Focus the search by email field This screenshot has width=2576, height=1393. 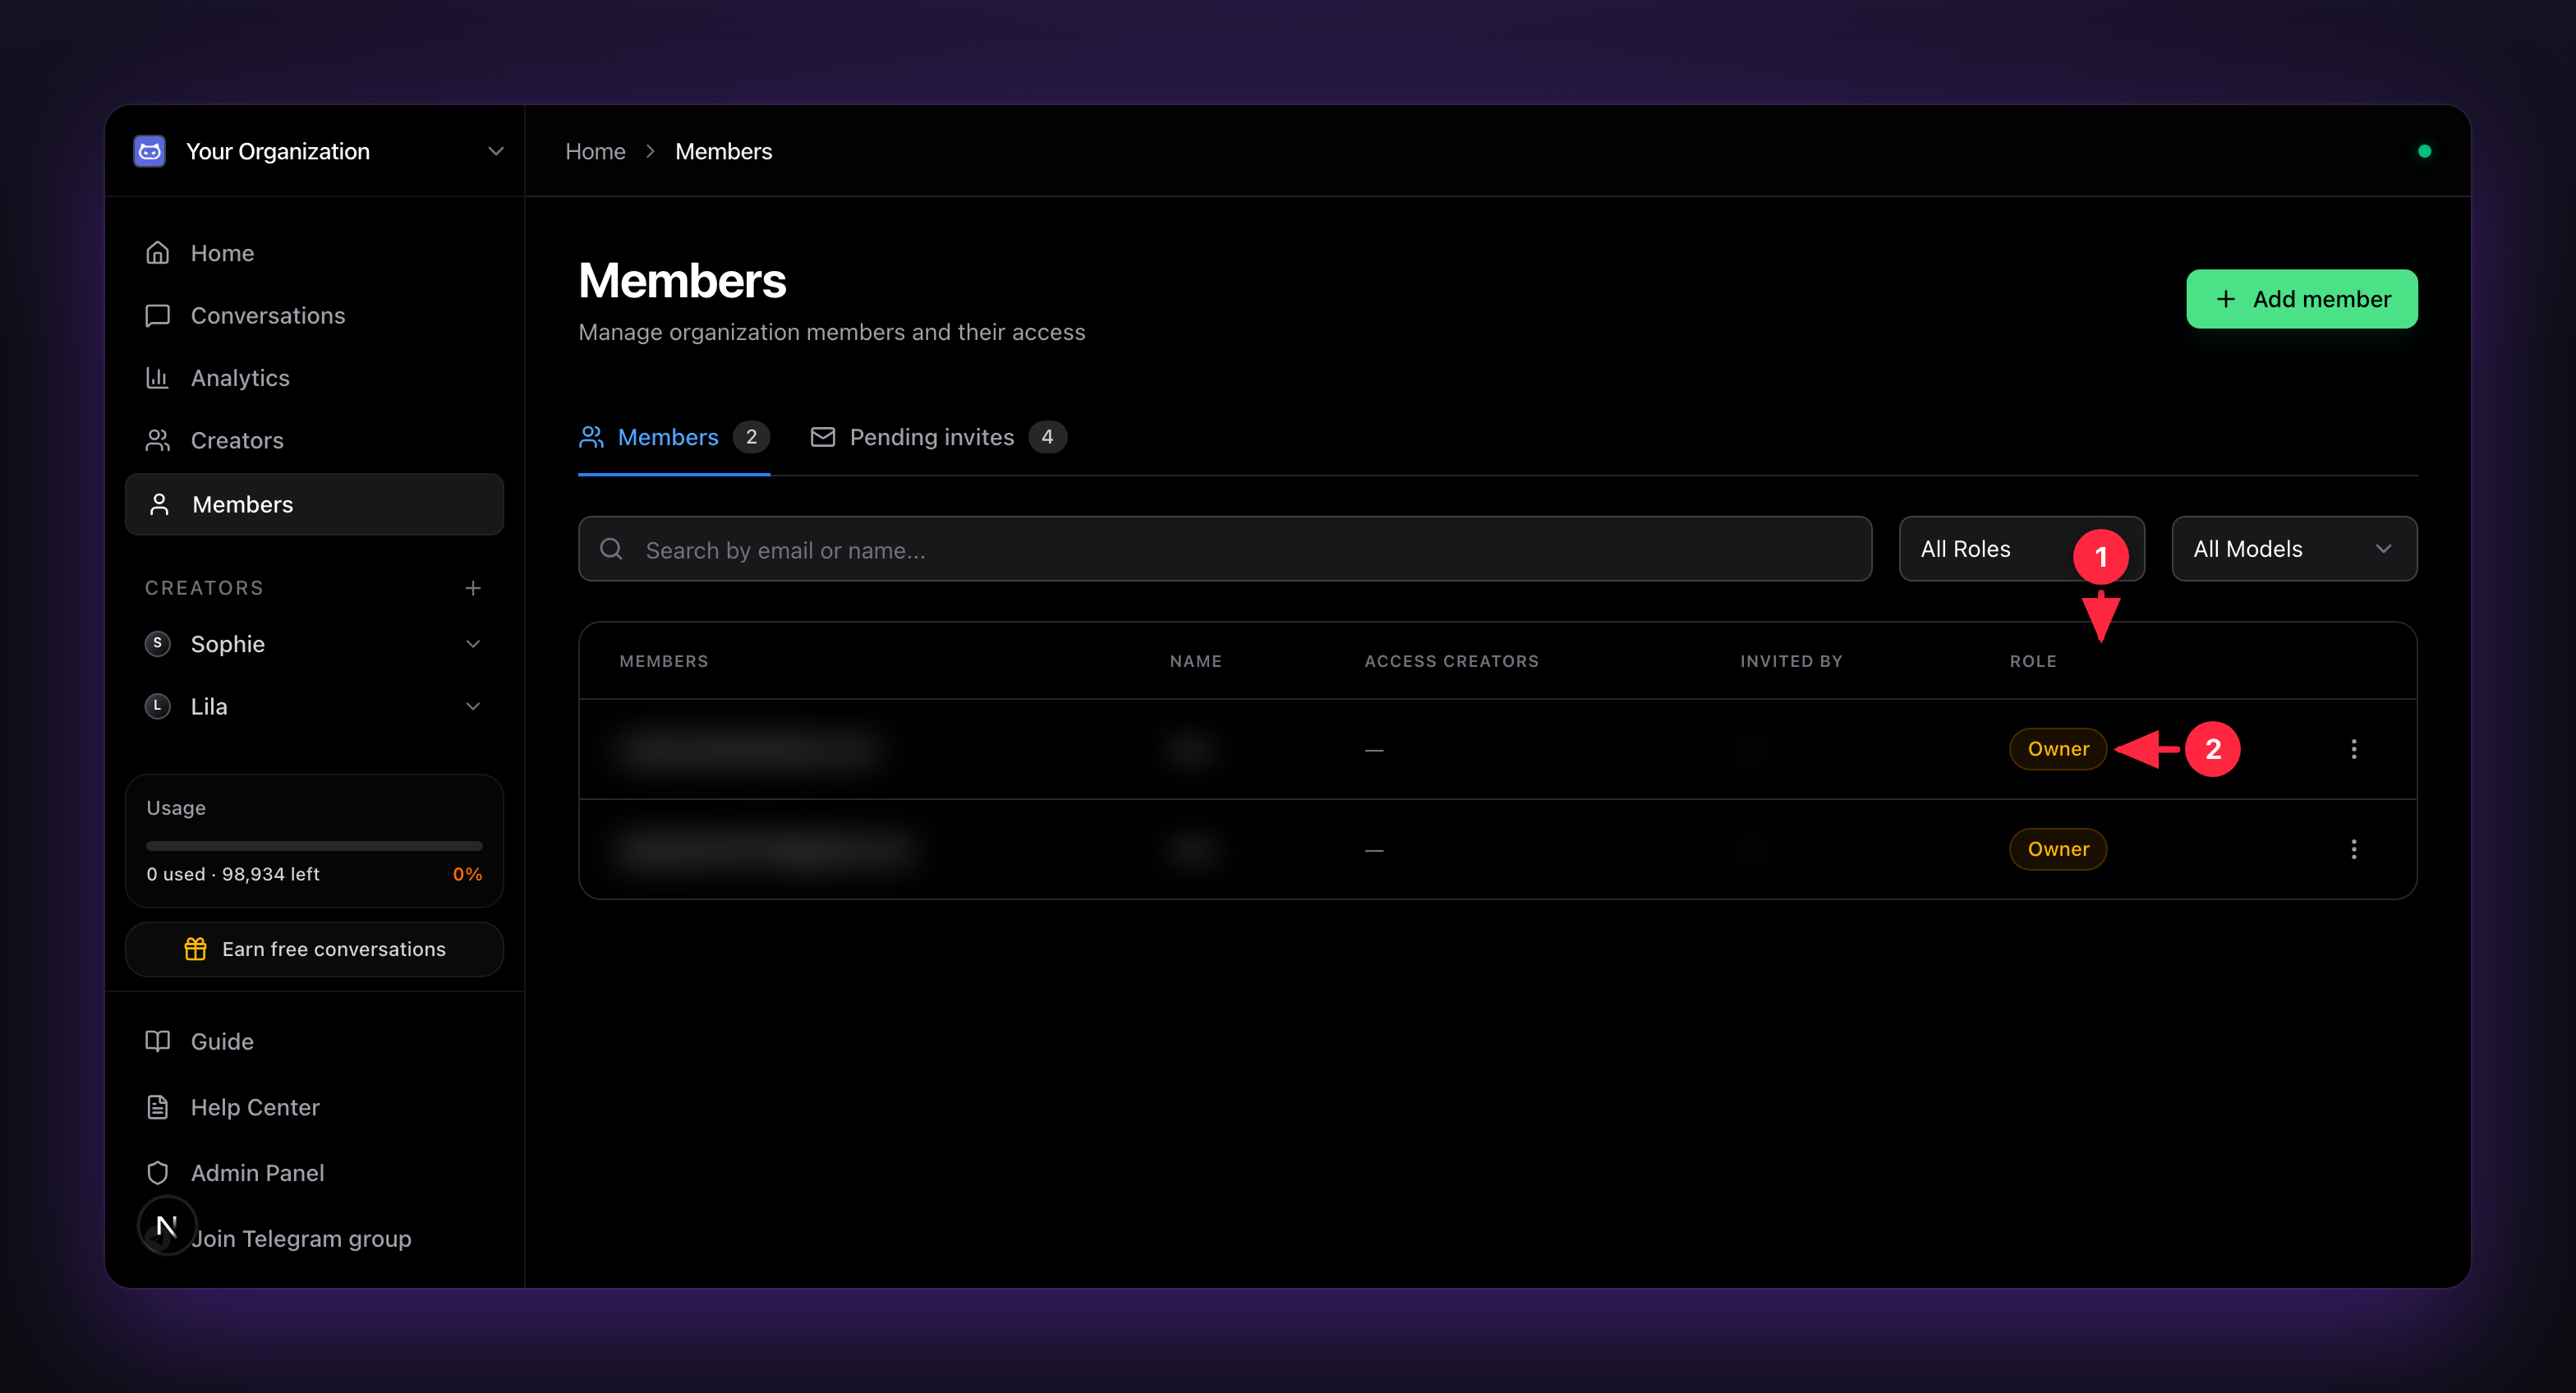(1225, 549)
